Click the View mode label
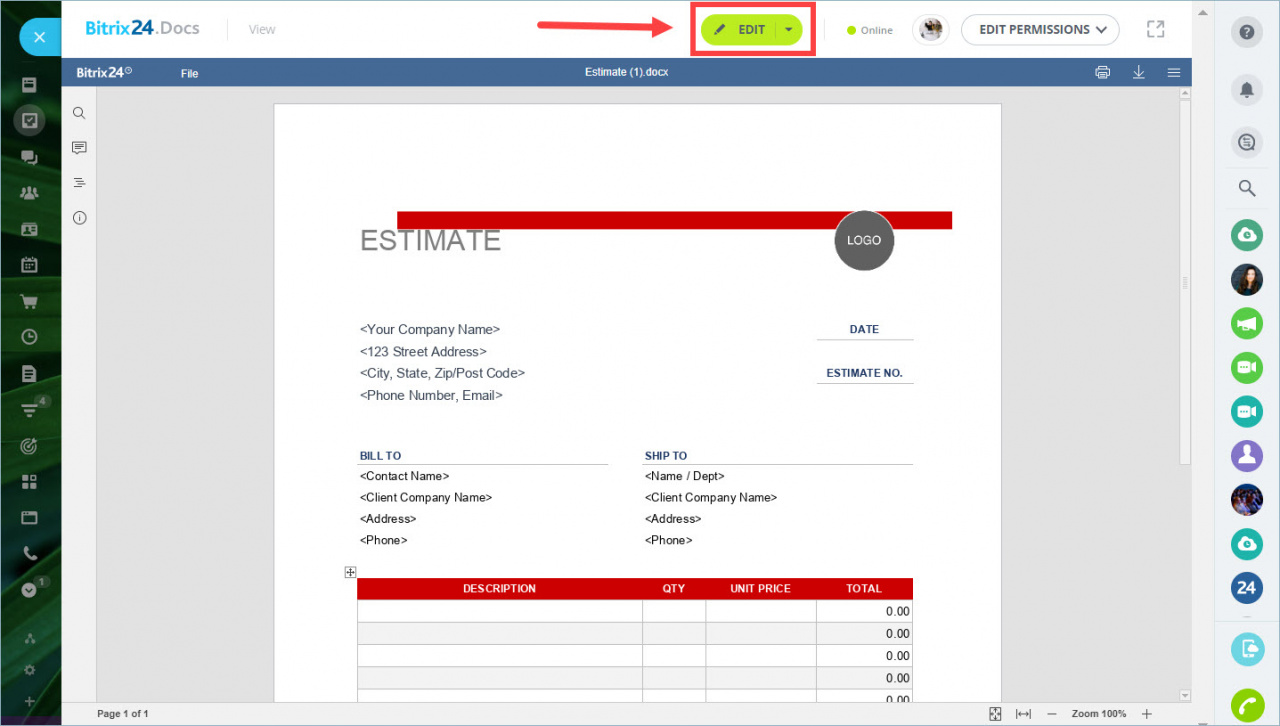This screenshot has height=726, width=1280. [x=262, y=30]
